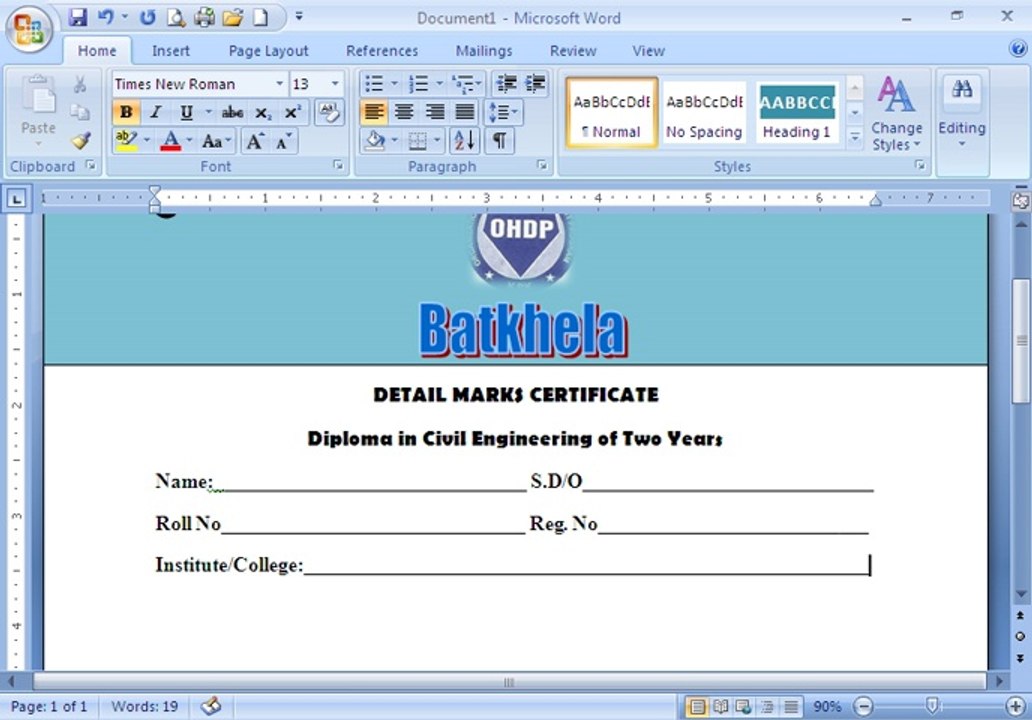Apply the No Spacing style
1032x720 pixels.
(x=704, y=113)
